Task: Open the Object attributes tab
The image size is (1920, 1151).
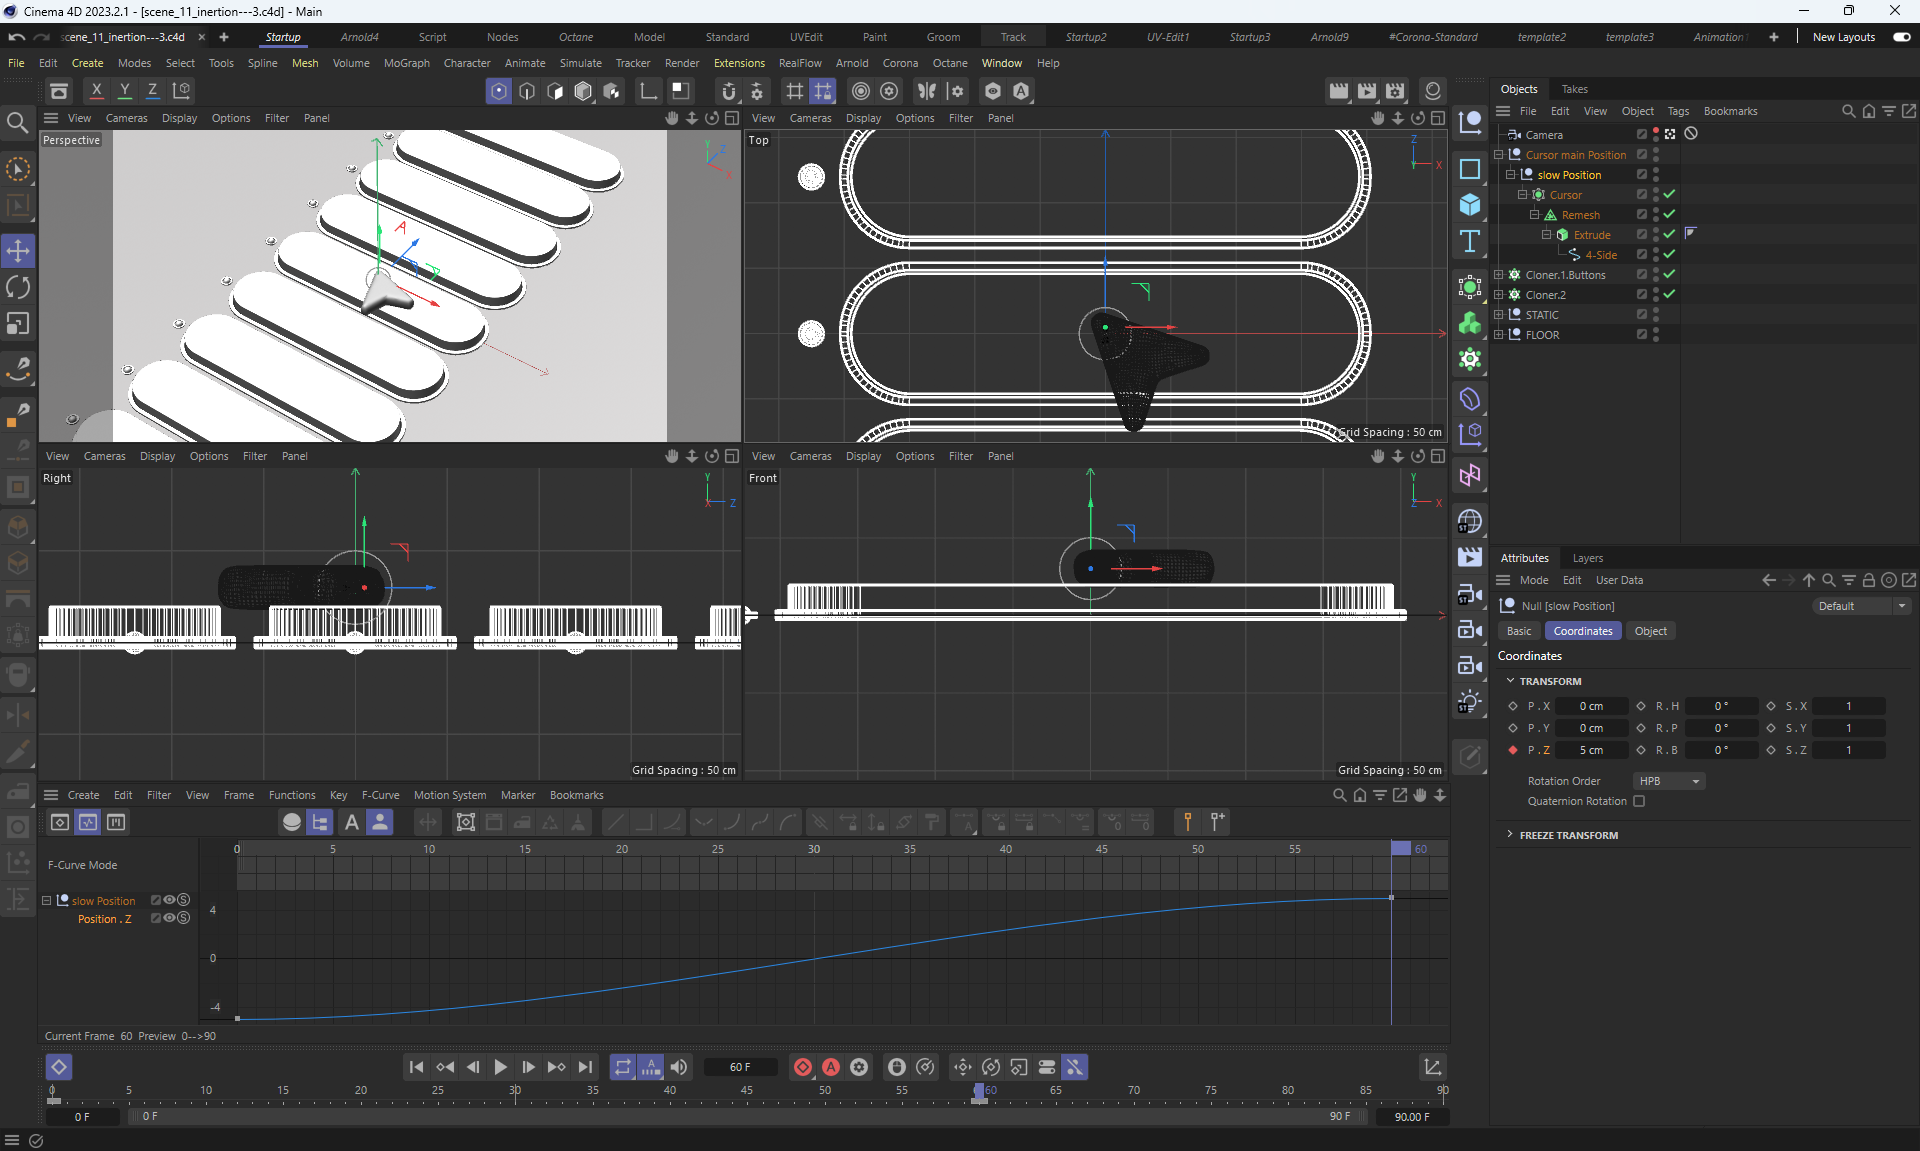Action: pos(1650,631)
